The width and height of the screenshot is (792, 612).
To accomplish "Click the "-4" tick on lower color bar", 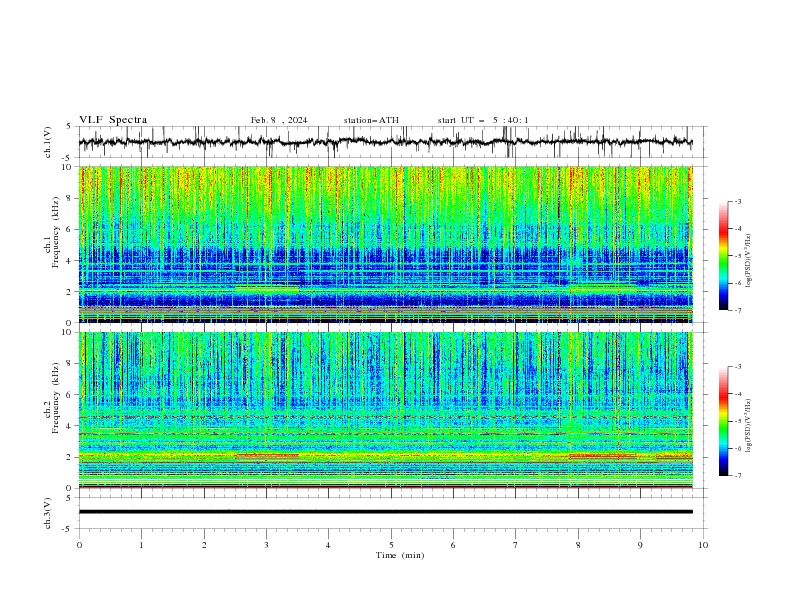I will (x=738, y=394).
